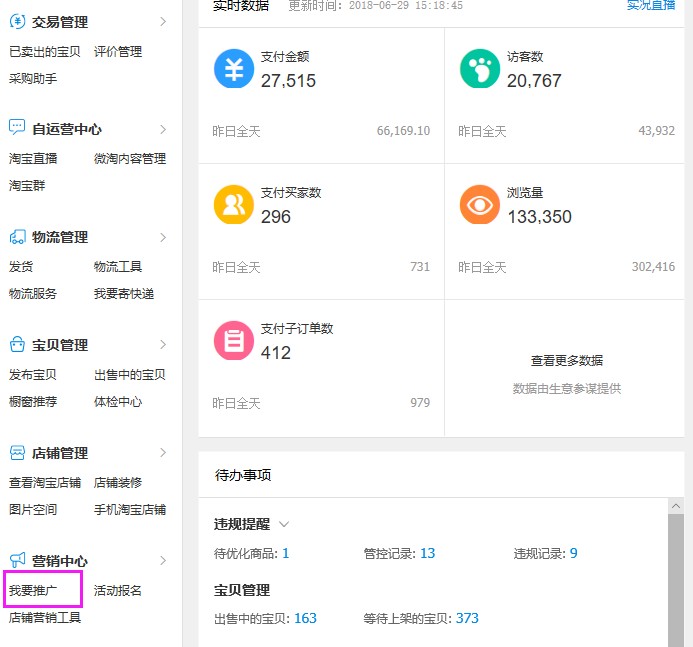Image resolution: width=693 pixels, height=647 pixels.
Task: Open 实况直播 link at top right
Action: click(651, 5)
